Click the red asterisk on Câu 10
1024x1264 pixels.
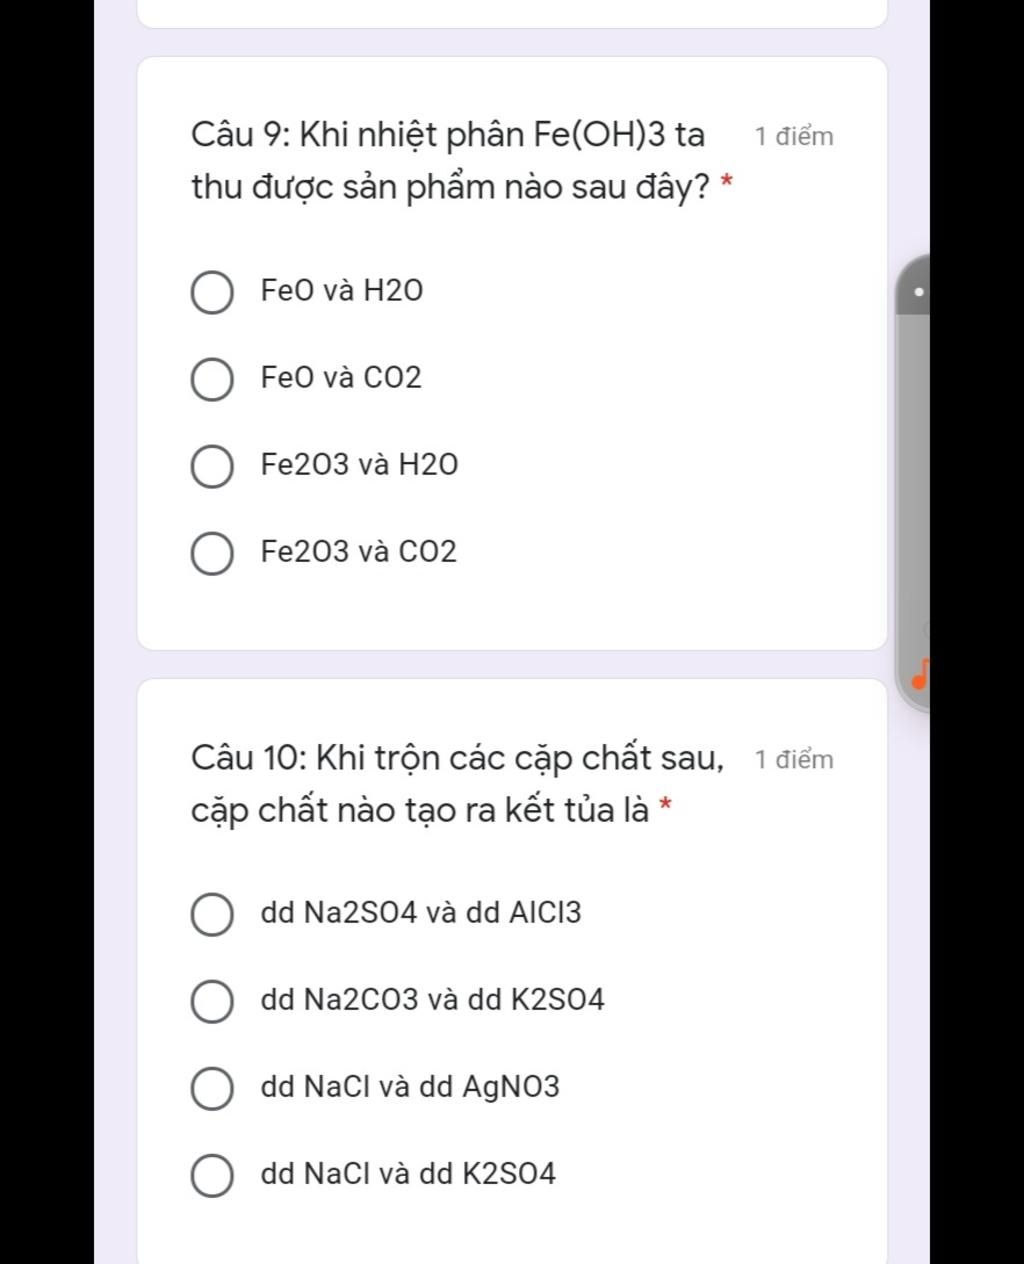click(x=666, y=806)
